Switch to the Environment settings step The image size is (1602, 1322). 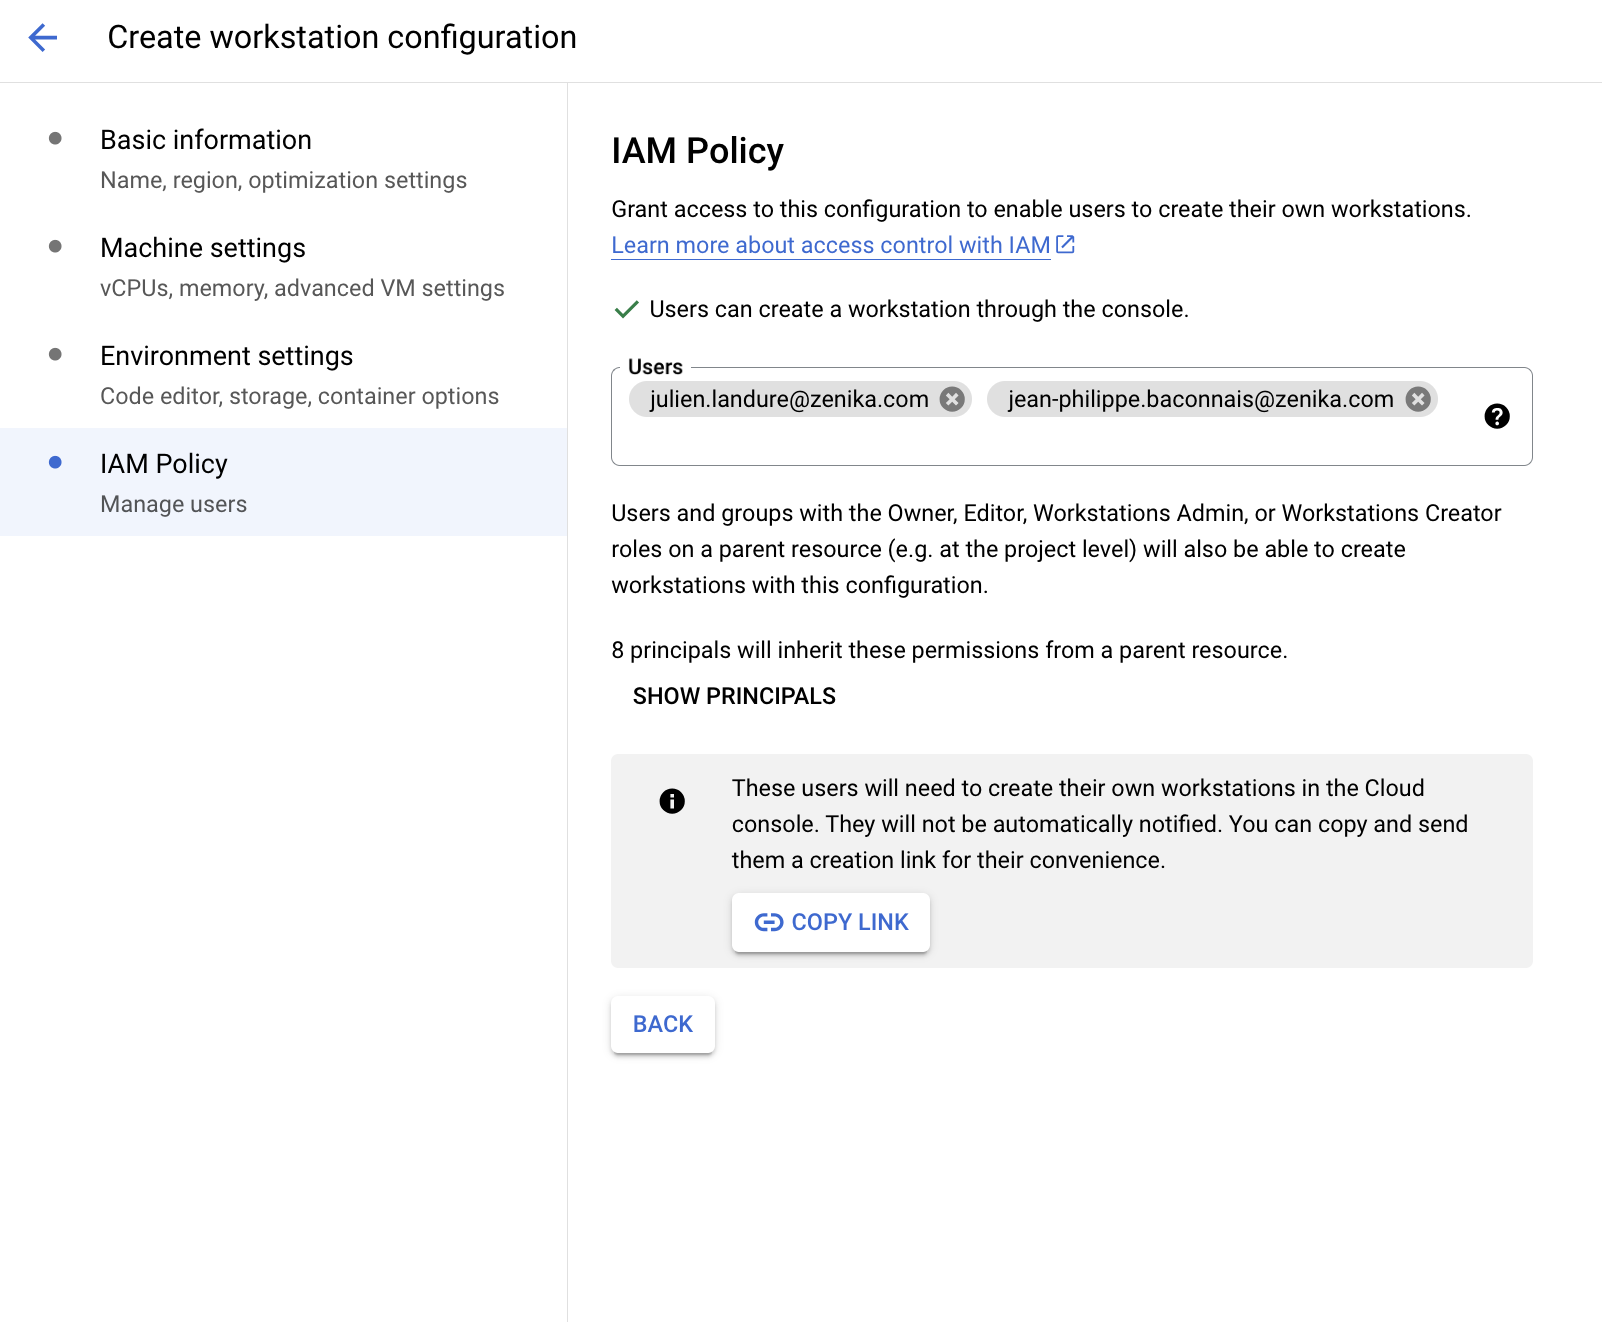point(227,356)
